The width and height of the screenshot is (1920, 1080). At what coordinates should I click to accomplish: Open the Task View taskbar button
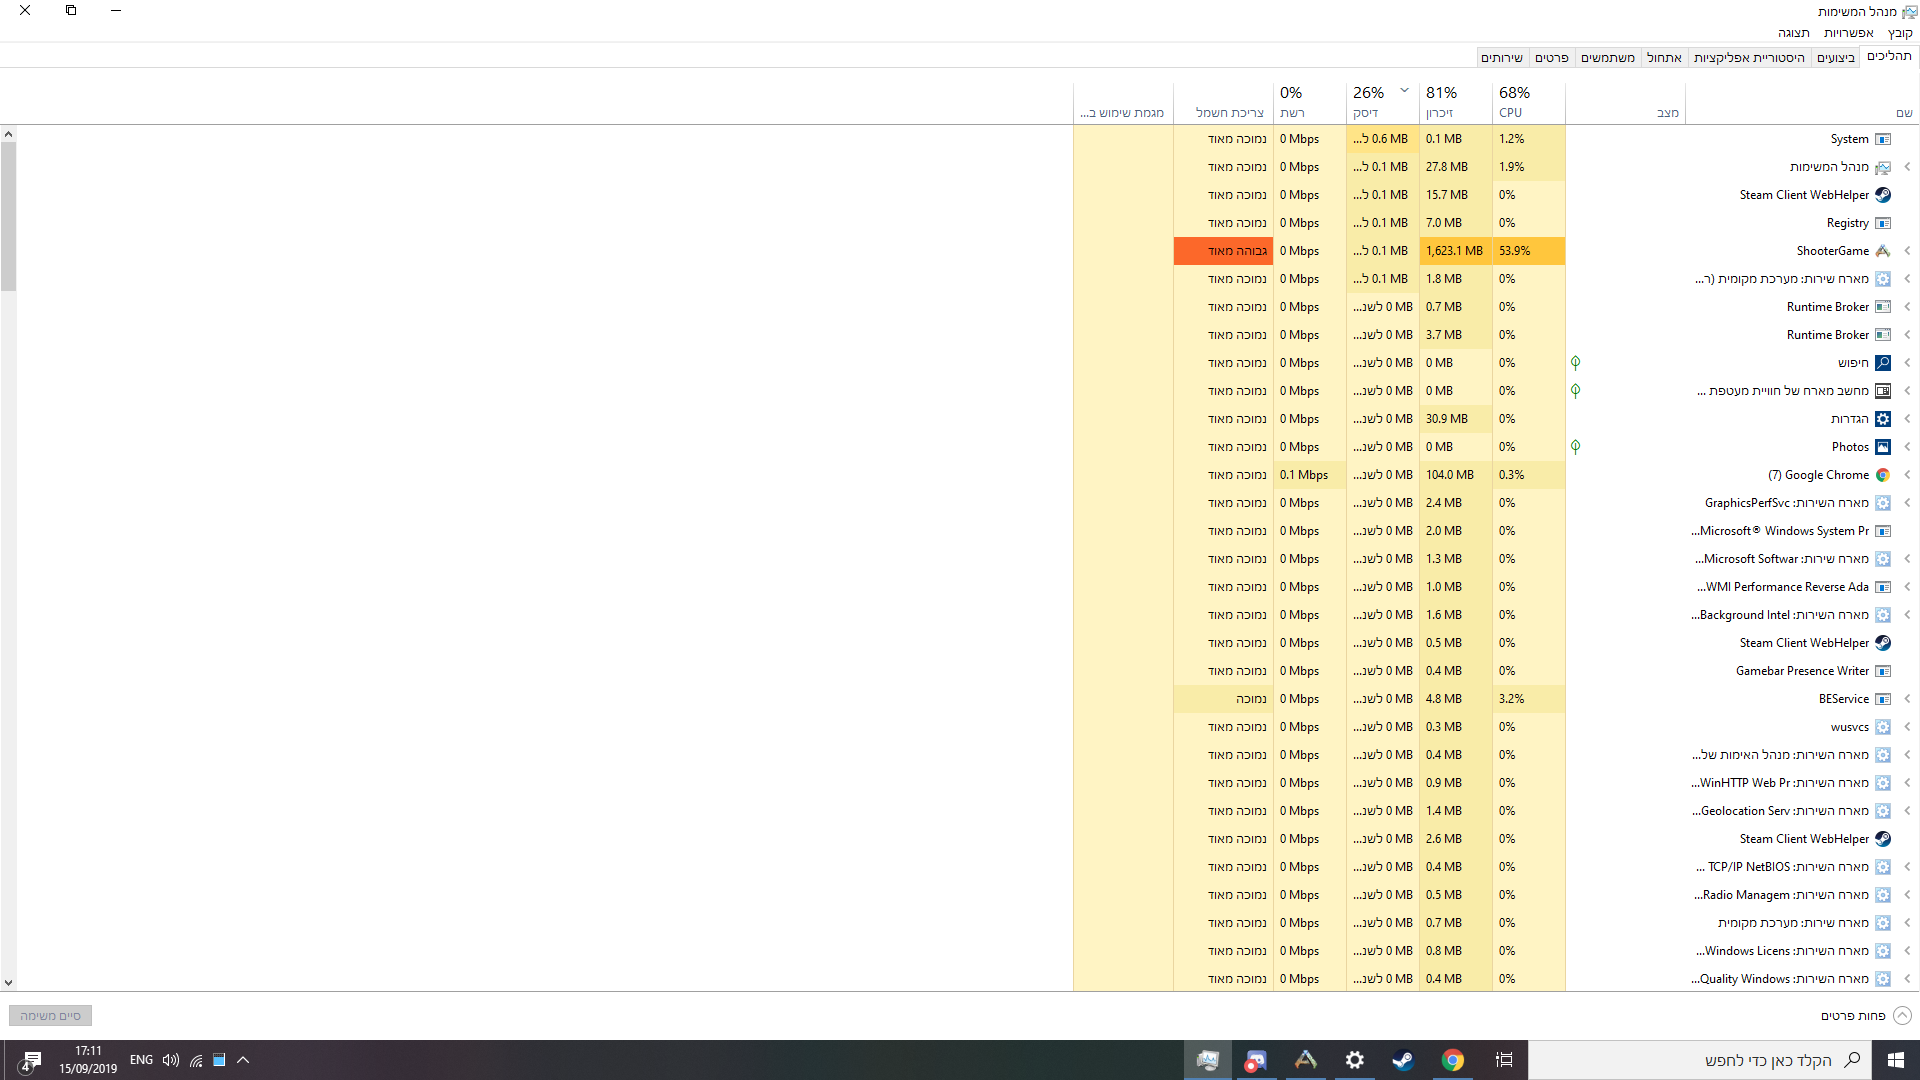[1504, 1060]
